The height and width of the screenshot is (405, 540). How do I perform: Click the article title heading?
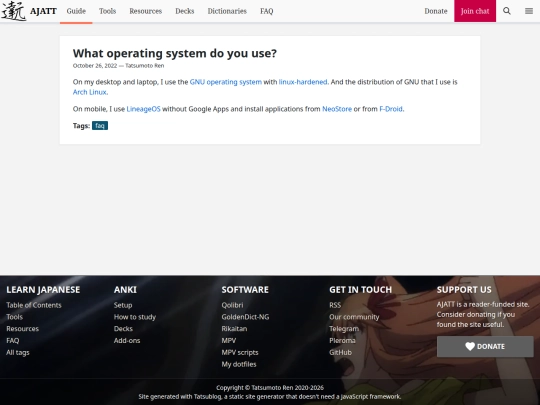pos(175,53)
